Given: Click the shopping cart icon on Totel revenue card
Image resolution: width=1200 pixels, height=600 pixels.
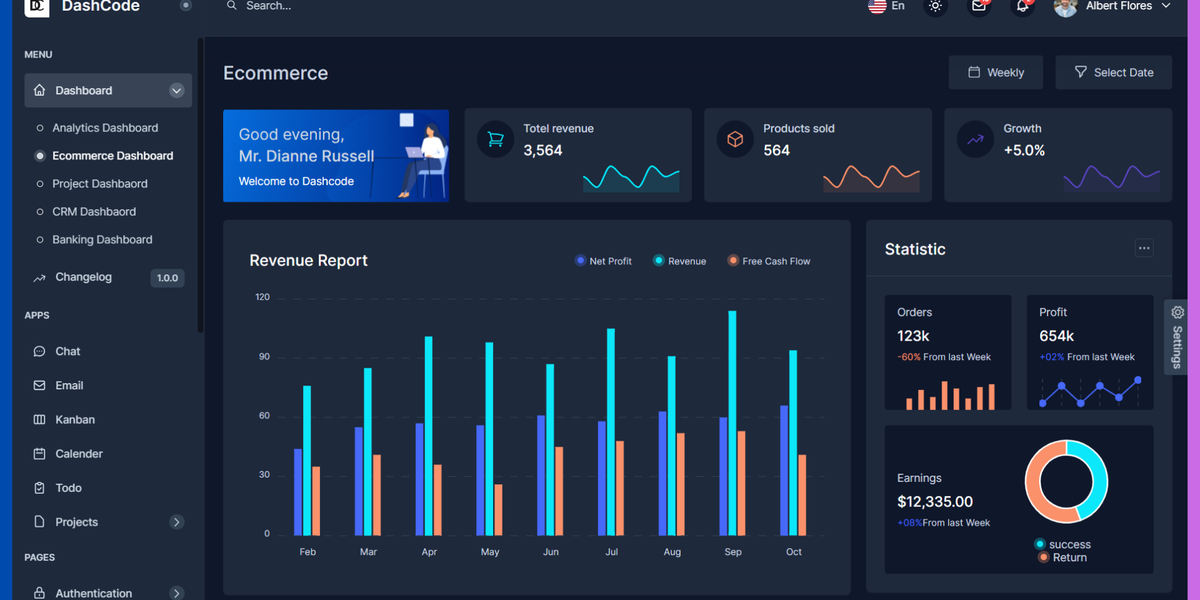Looking at the screenshot, I should coord(495,139).
